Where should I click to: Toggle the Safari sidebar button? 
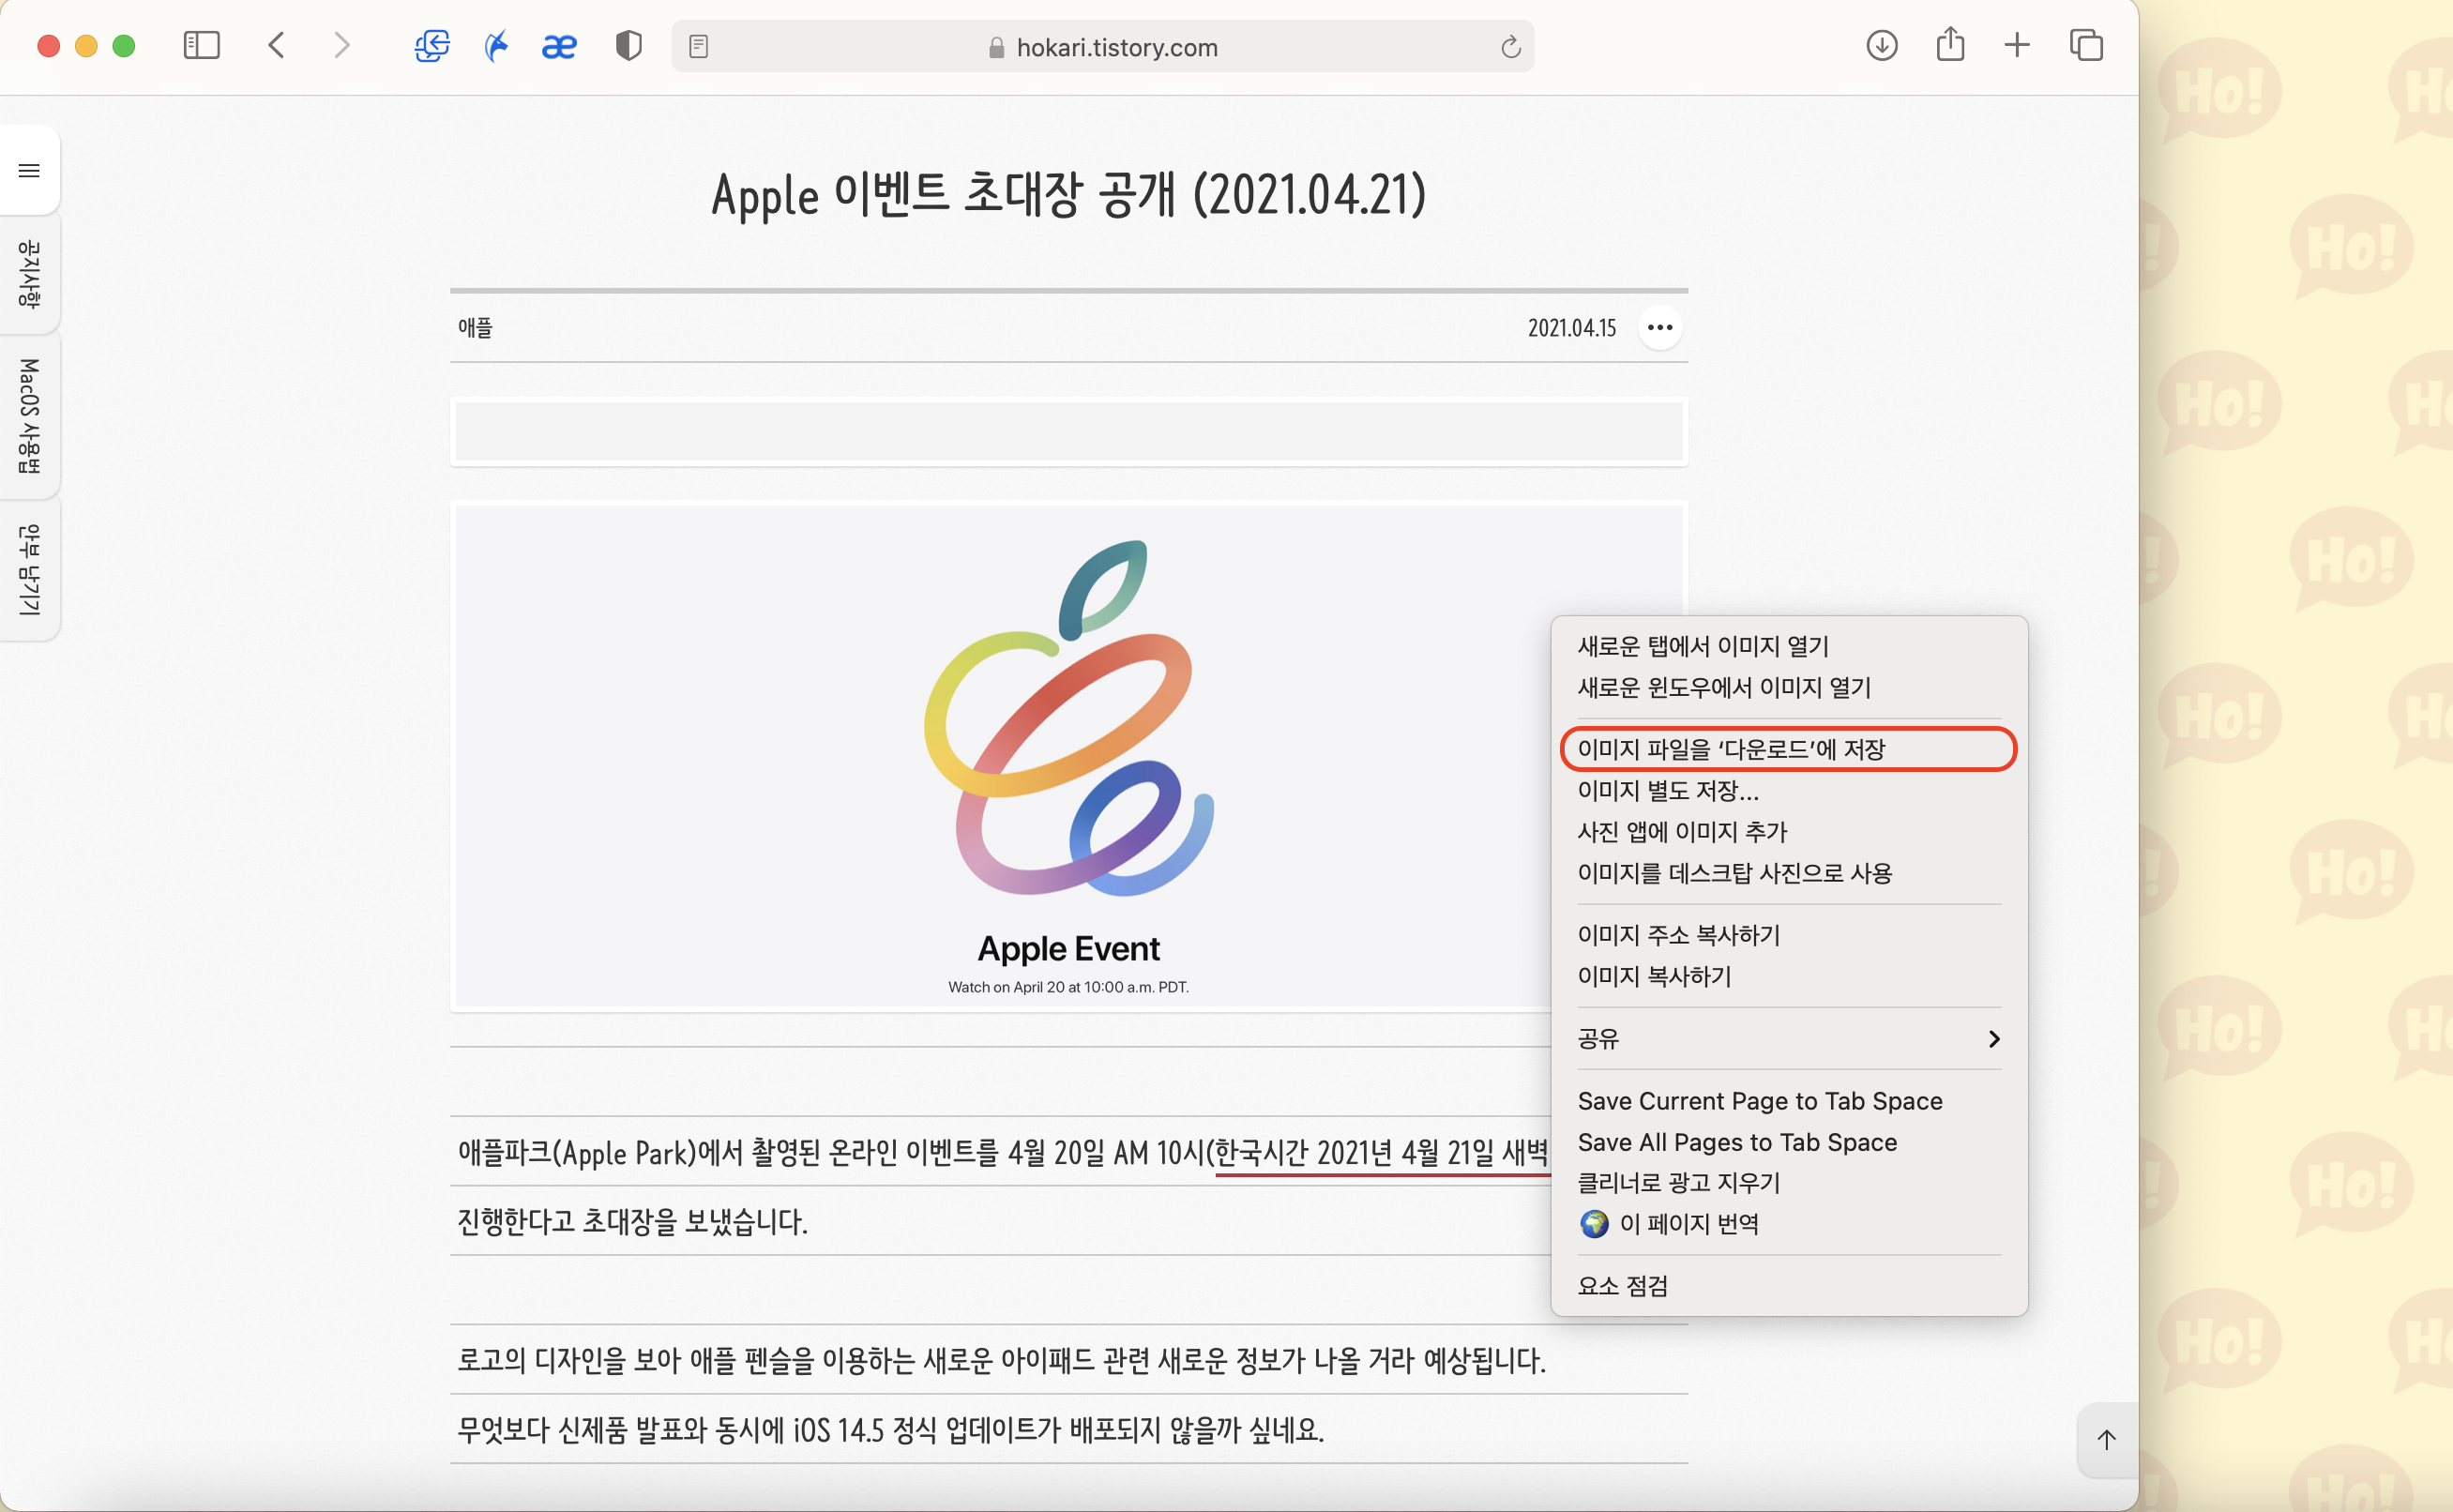pos(201,45)
